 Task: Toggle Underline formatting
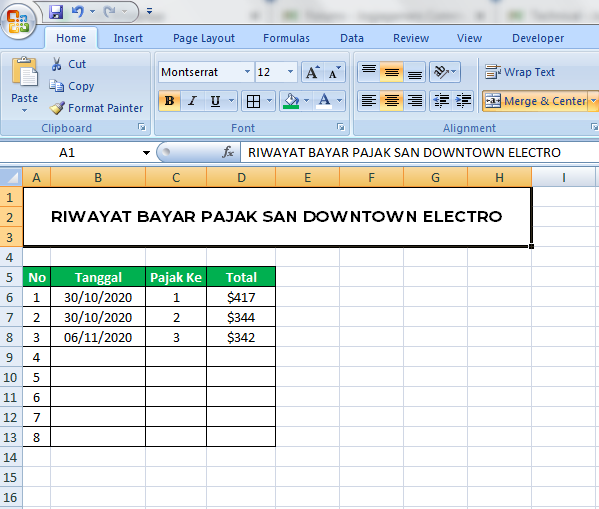(215, 101)
